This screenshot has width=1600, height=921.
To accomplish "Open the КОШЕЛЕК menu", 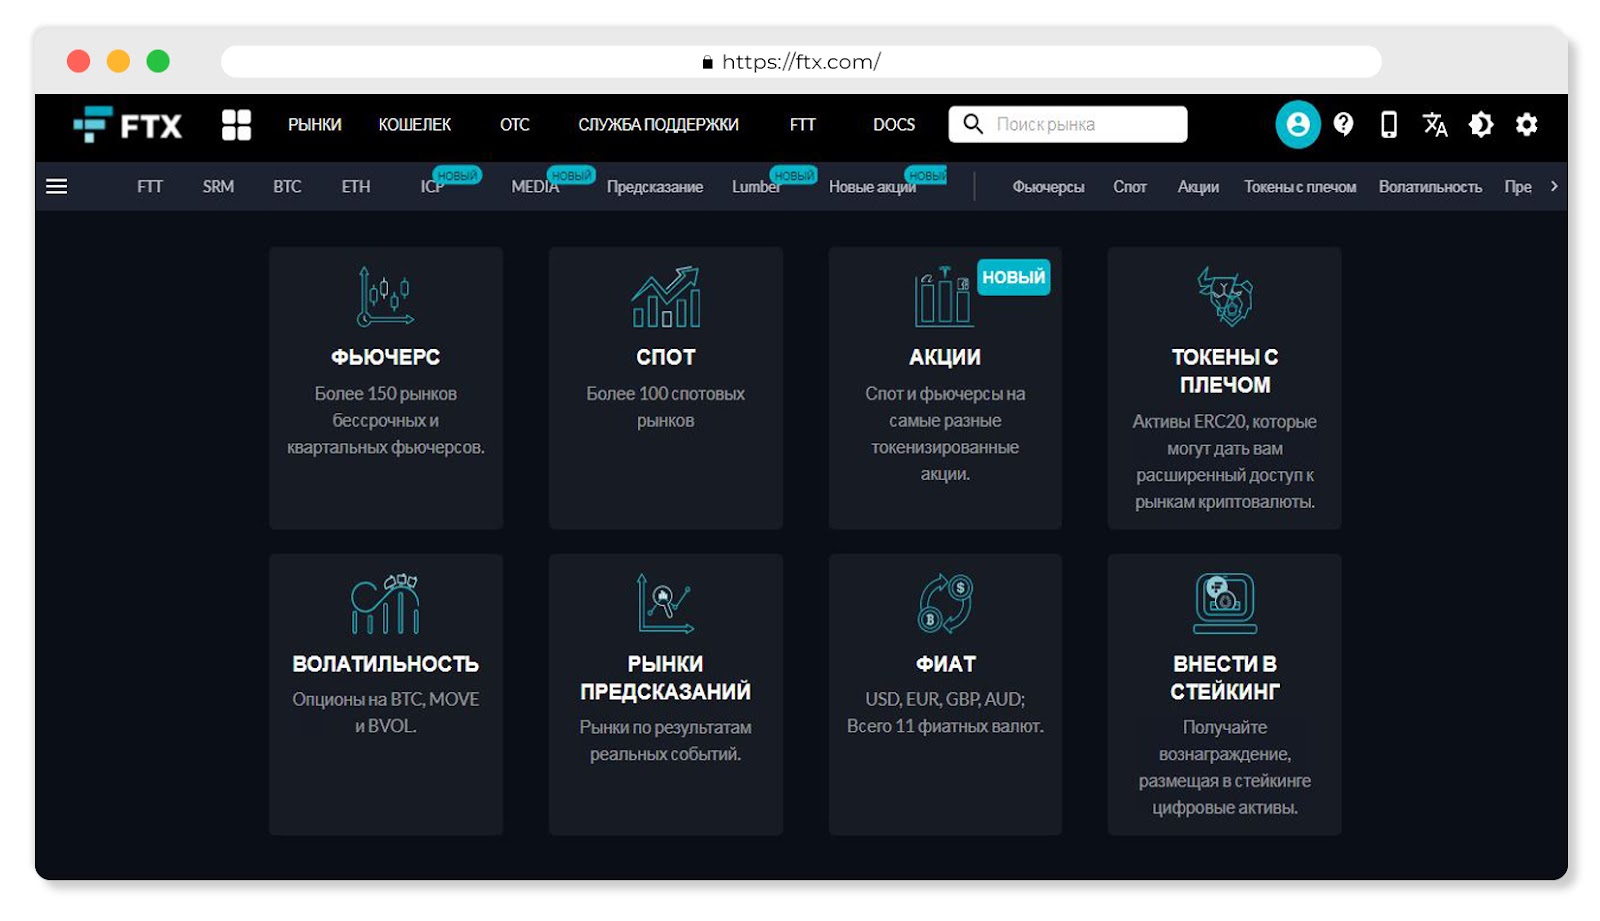I will (415, 125).
